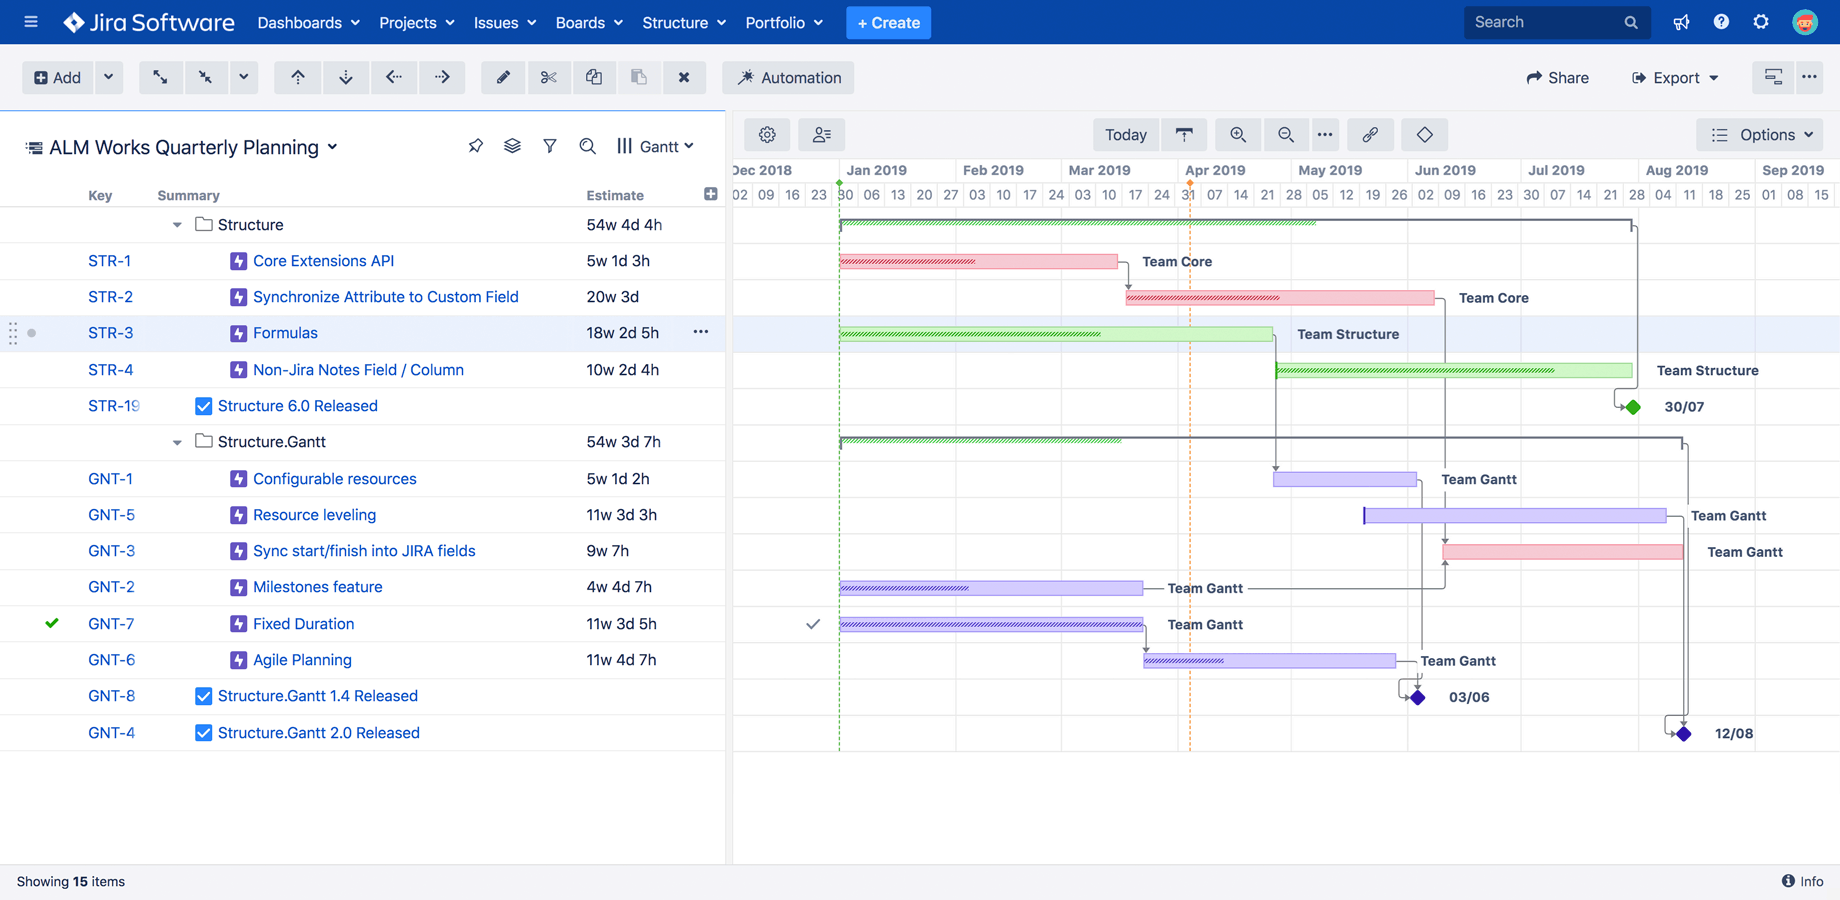Uncheck the Structure 6.0 Released checkbox
The image size is (1840, 900).
coord(203,406)
